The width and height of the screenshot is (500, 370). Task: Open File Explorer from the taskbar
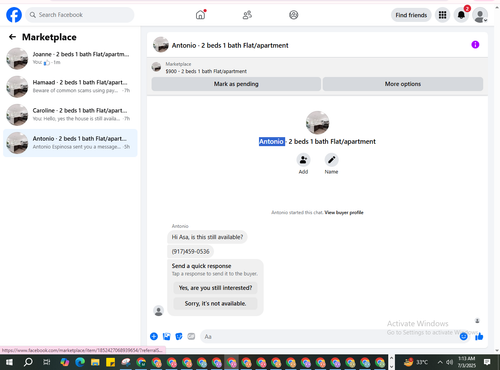pyautogui.click(x=95, y=362)
